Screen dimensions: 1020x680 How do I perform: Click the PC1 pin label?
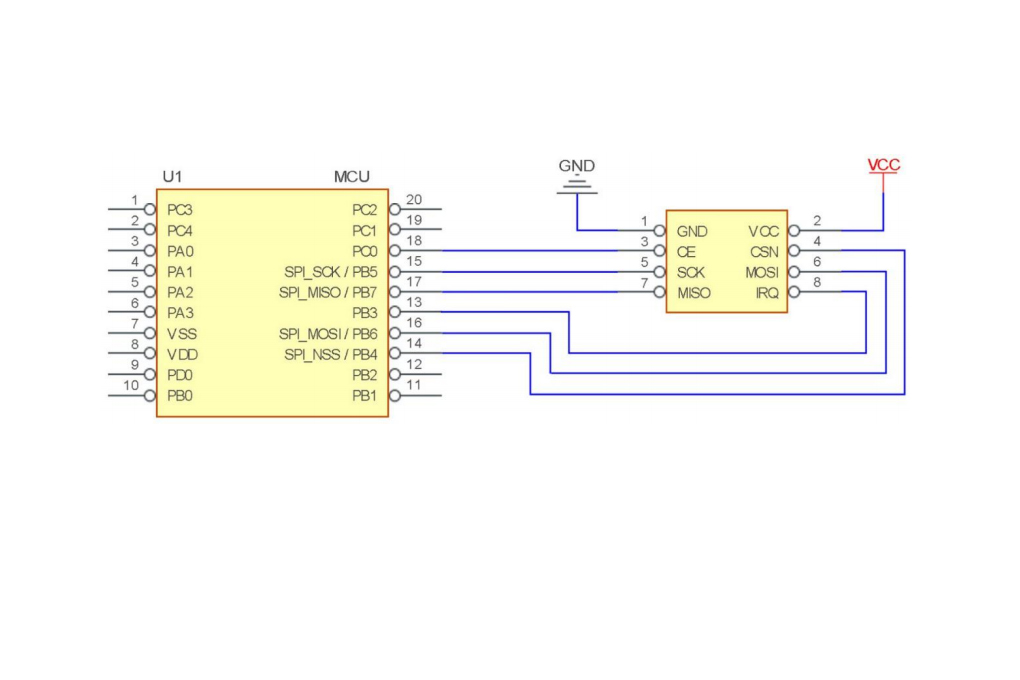click(364, 231)
